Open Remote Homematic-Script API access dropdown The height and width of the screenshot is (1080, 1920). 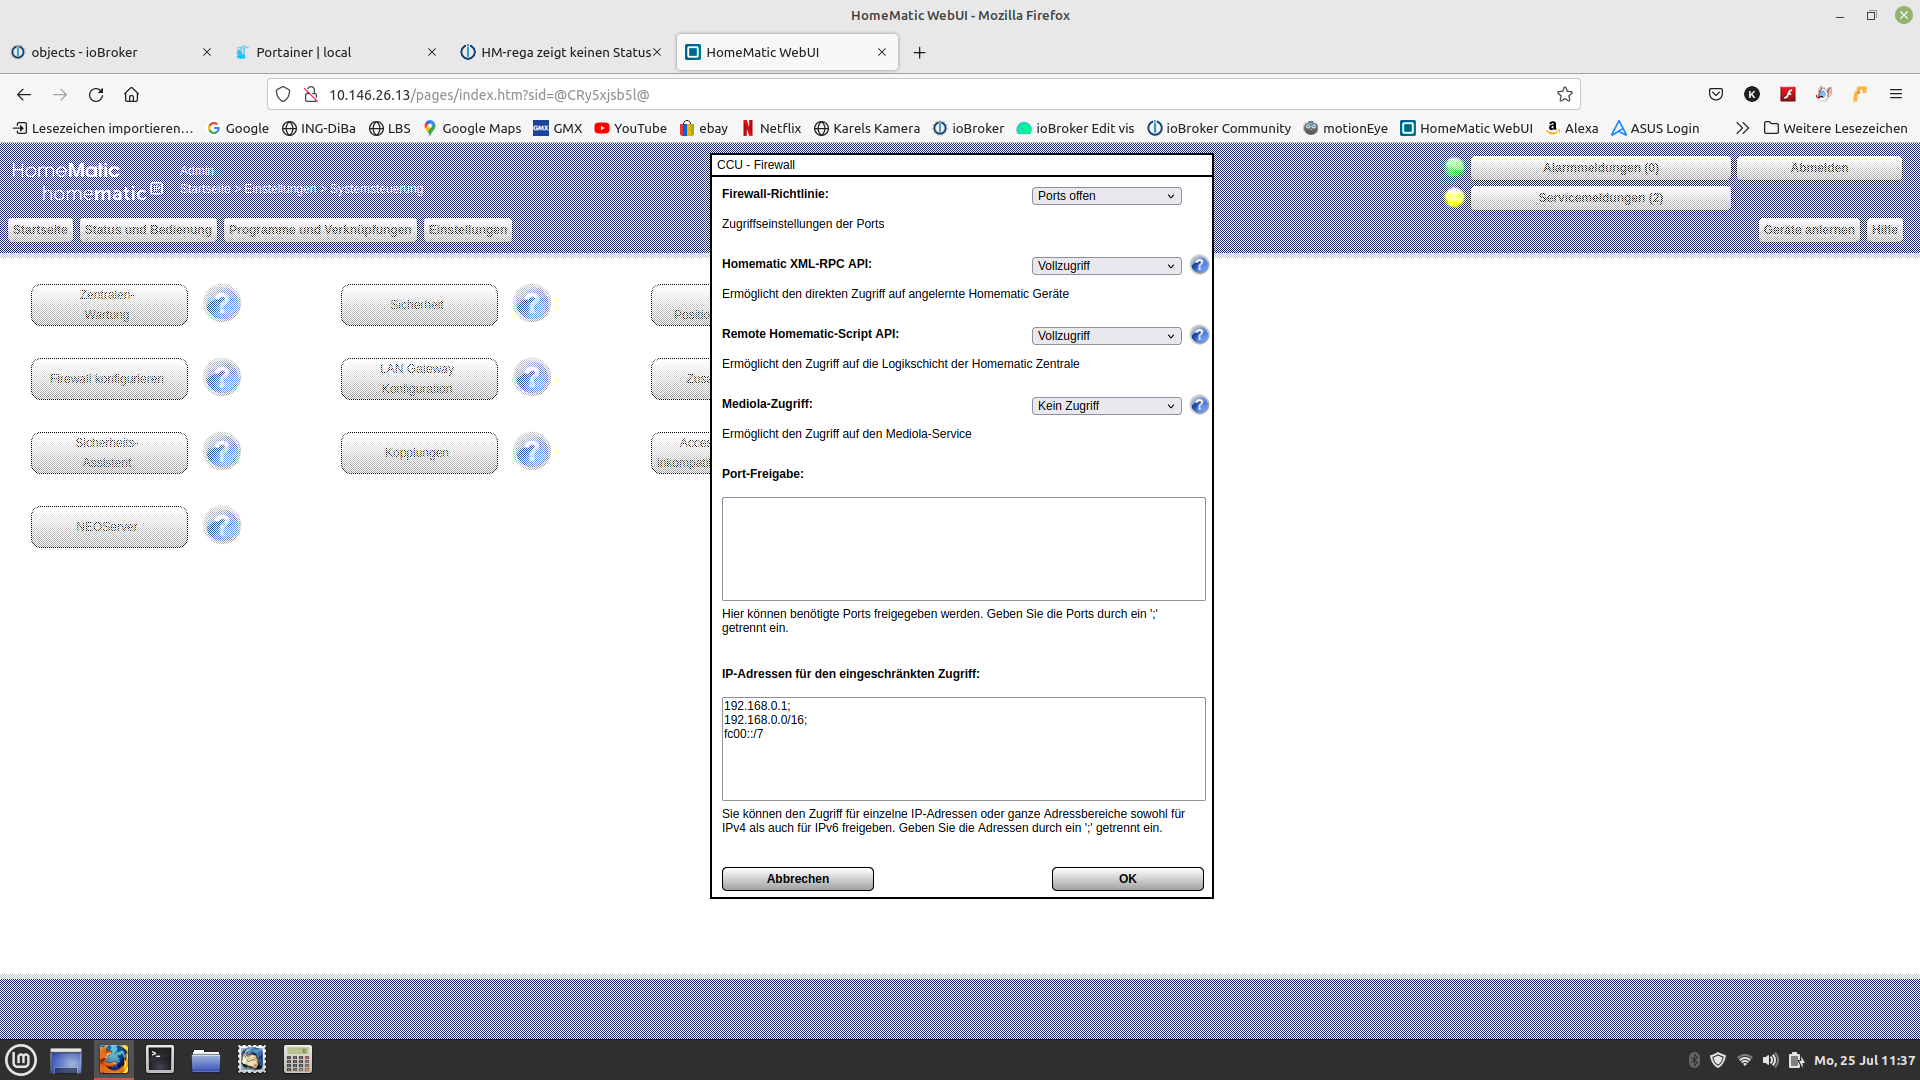click(1106, 336)
